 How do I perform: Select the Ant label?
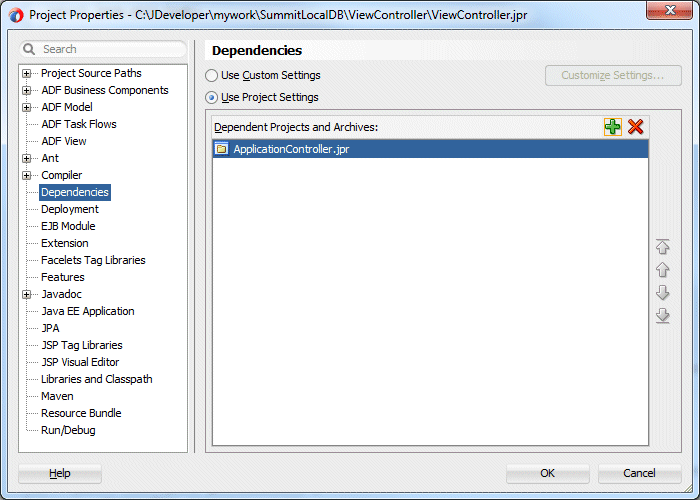point(50,158)
